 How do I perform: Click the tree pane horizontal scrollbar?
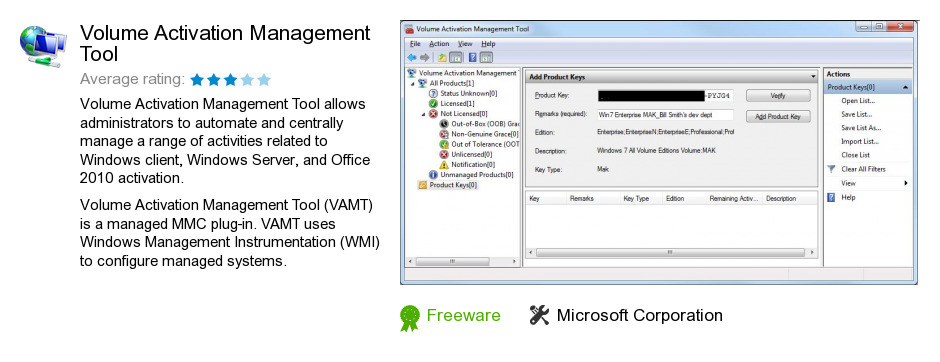462,262
